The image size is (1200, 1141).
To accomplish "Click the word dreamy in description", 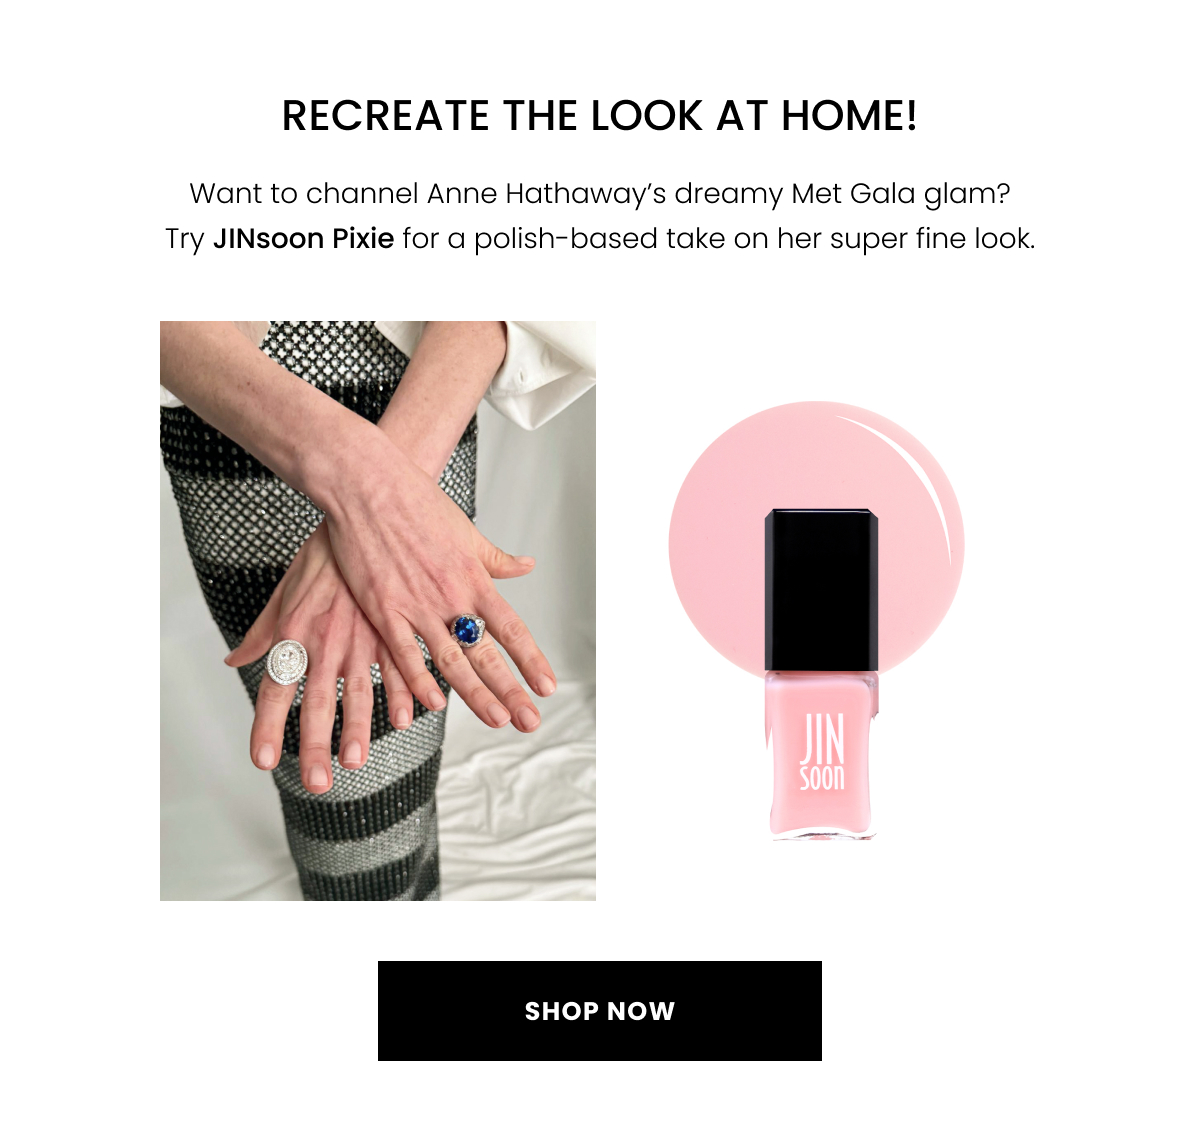I will 729,193.
